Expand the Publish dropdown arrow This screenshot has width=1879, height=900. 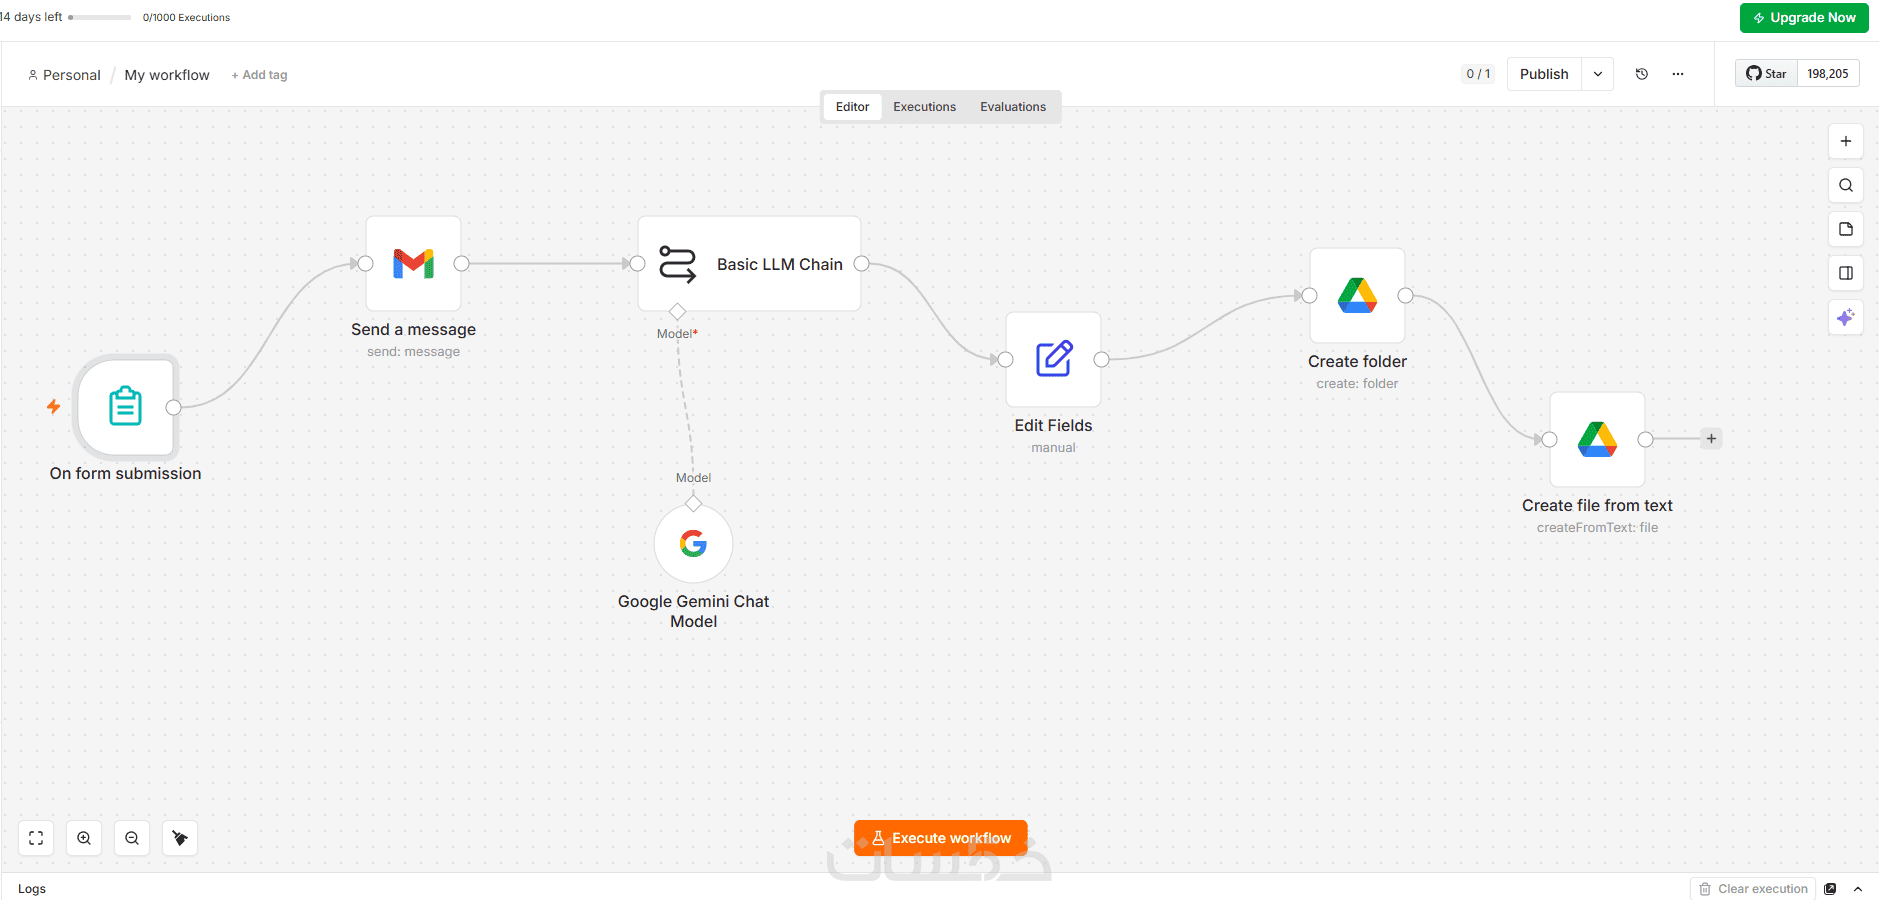tap(1597, 74)
